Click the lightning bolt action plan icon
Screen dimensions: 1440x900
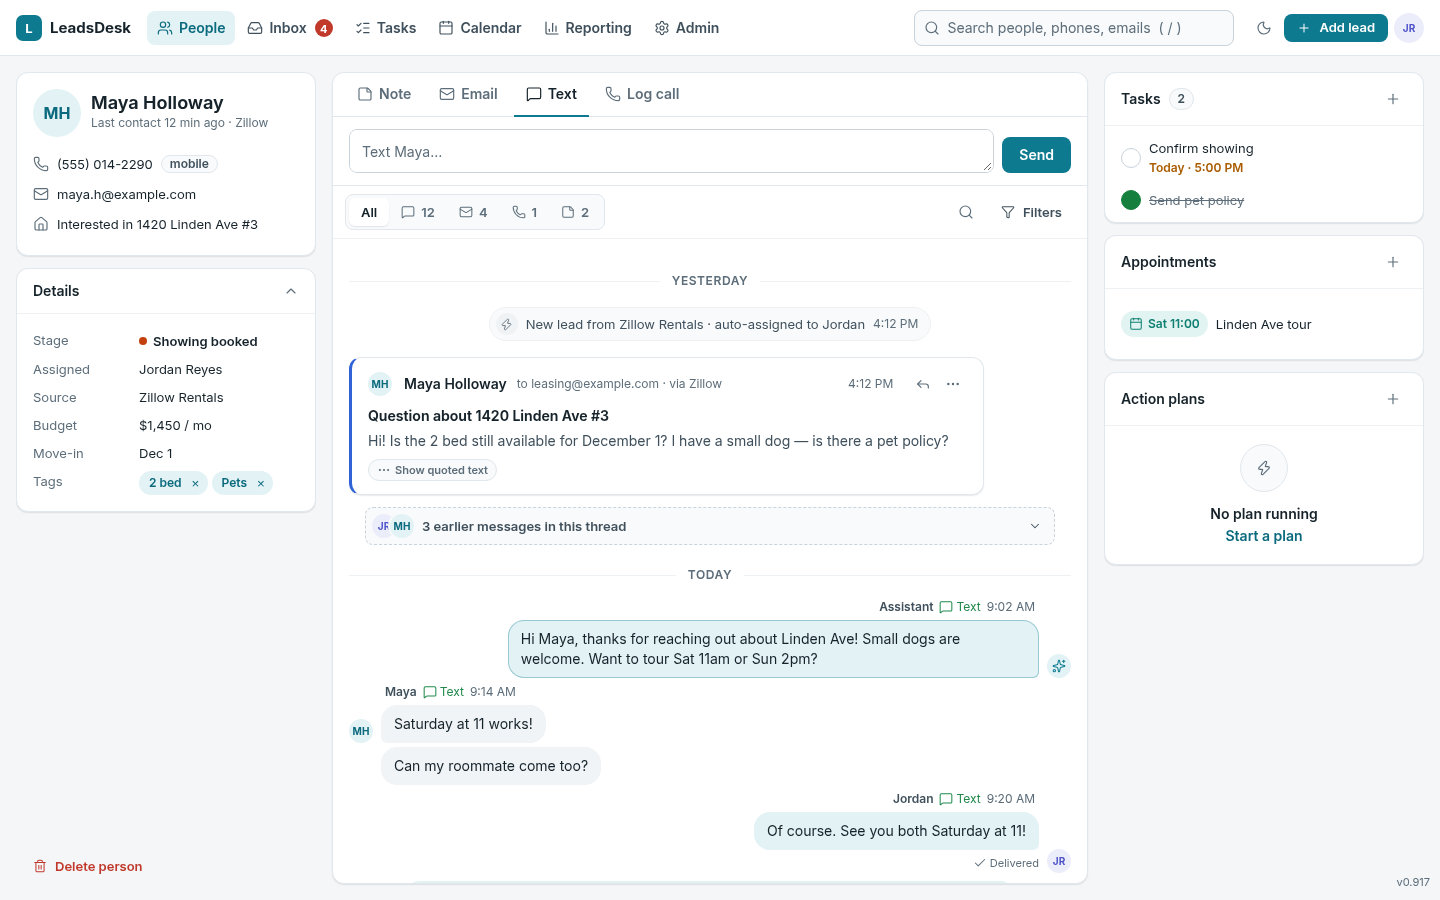[x=1264, y=468]
